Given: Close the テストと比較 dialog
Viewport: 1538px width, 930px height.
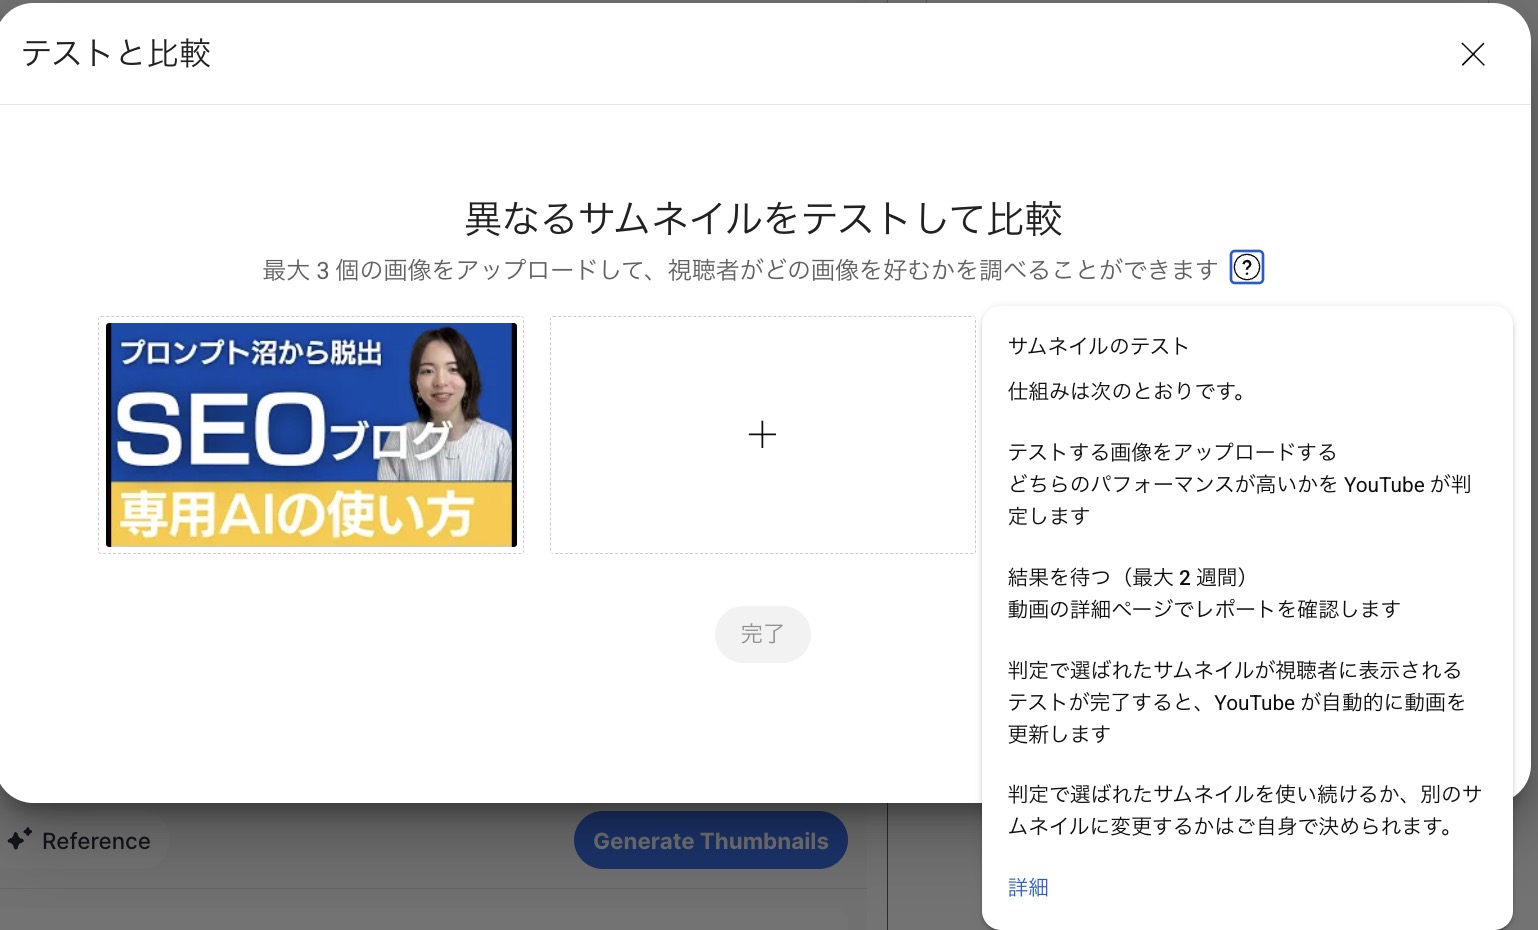Looking at the screenshot, I should pos(1472,54).
